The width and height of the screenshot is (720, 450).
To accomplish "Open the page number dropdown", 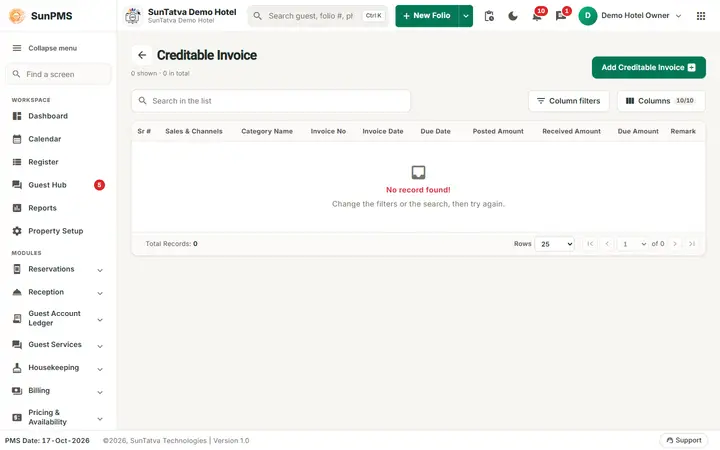I will click(x=633, y=244).
